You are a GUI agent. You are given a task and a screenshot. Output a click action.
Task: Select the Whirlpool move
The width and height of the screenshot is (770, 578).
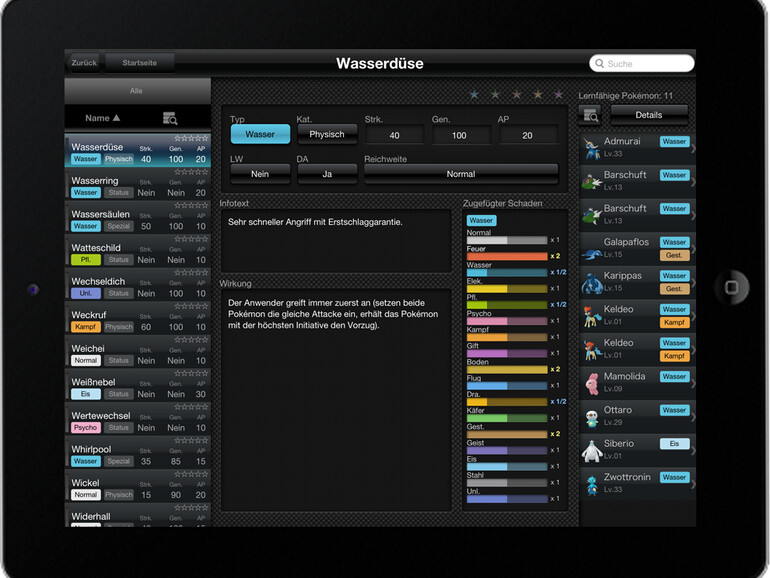pos(138,453)
